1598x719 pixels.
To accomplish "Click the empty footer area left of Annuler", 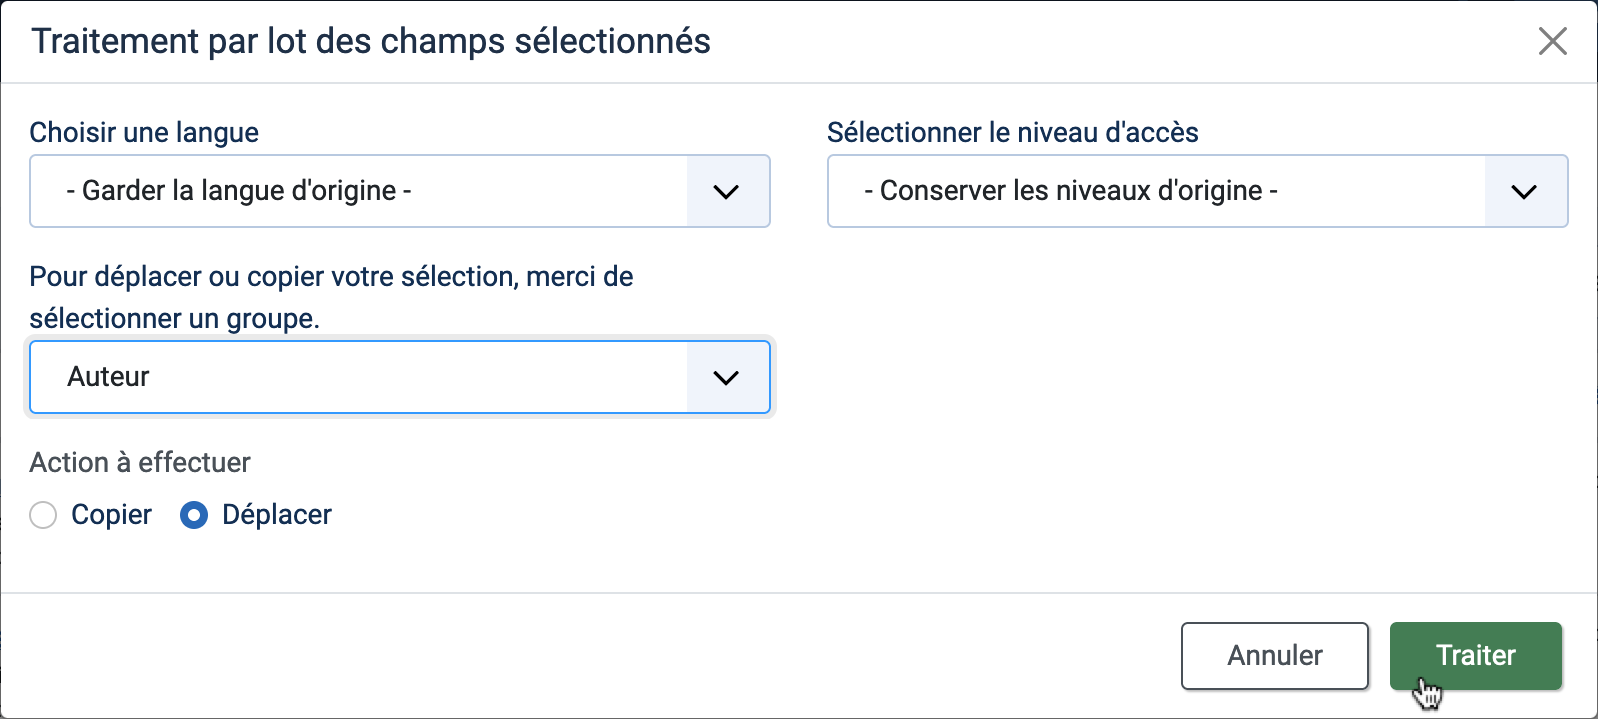I will (590, 656).
